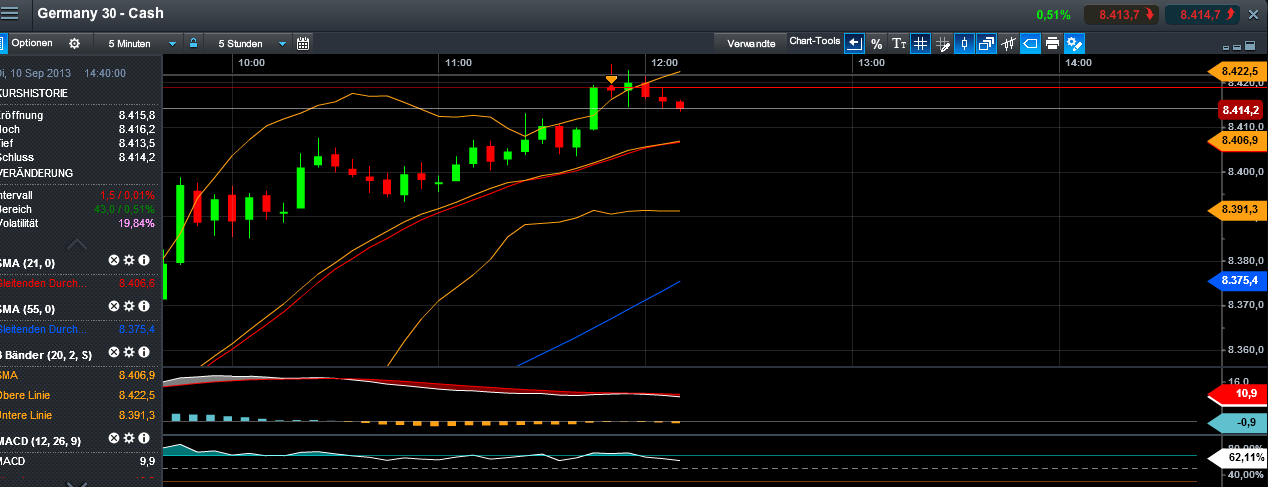Print the chart with printer icon
The width and height of the screenshot is (1268, 487).
click(x=1052, y=43)
